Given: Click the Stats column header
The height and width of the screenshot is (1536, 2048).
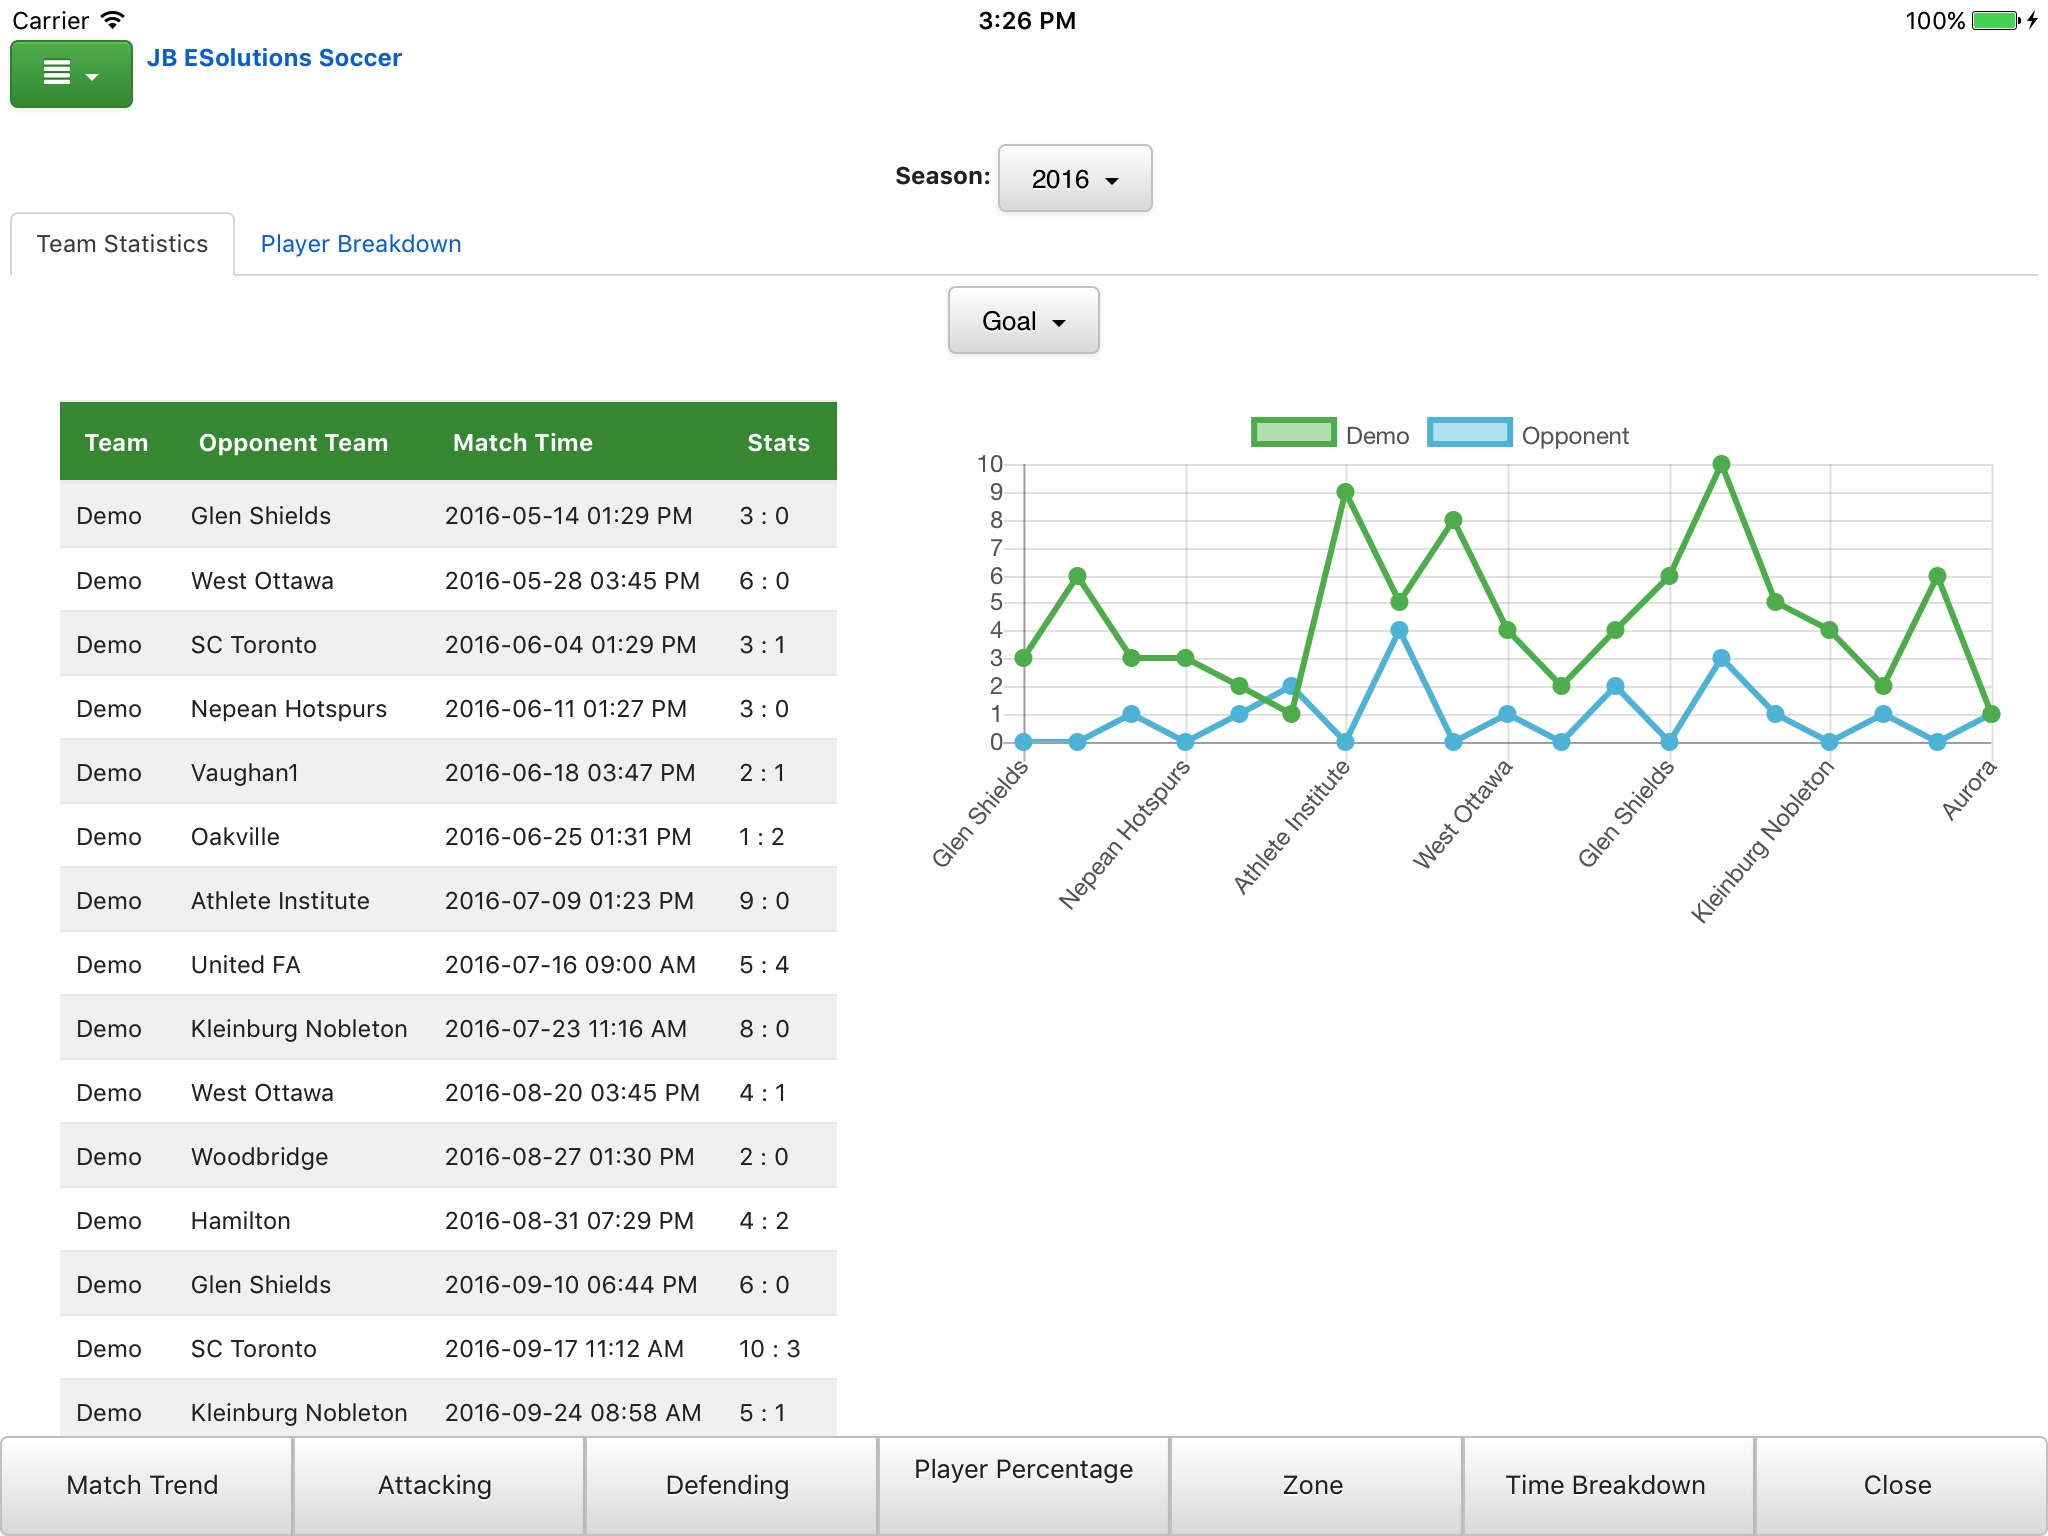Looking at the screenshot, I should pyautogui.click(x=778, y=443).
